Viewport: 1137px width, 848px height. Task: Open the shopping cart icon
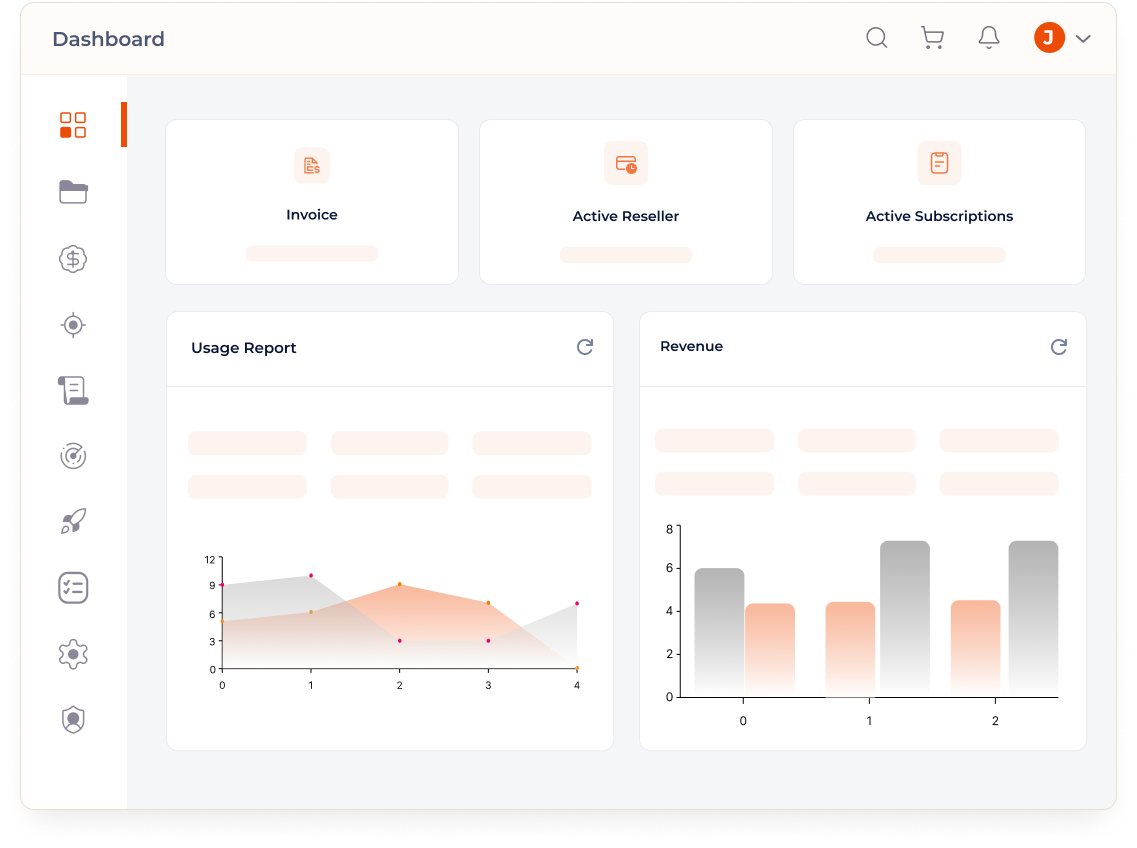tap(933, 38)
